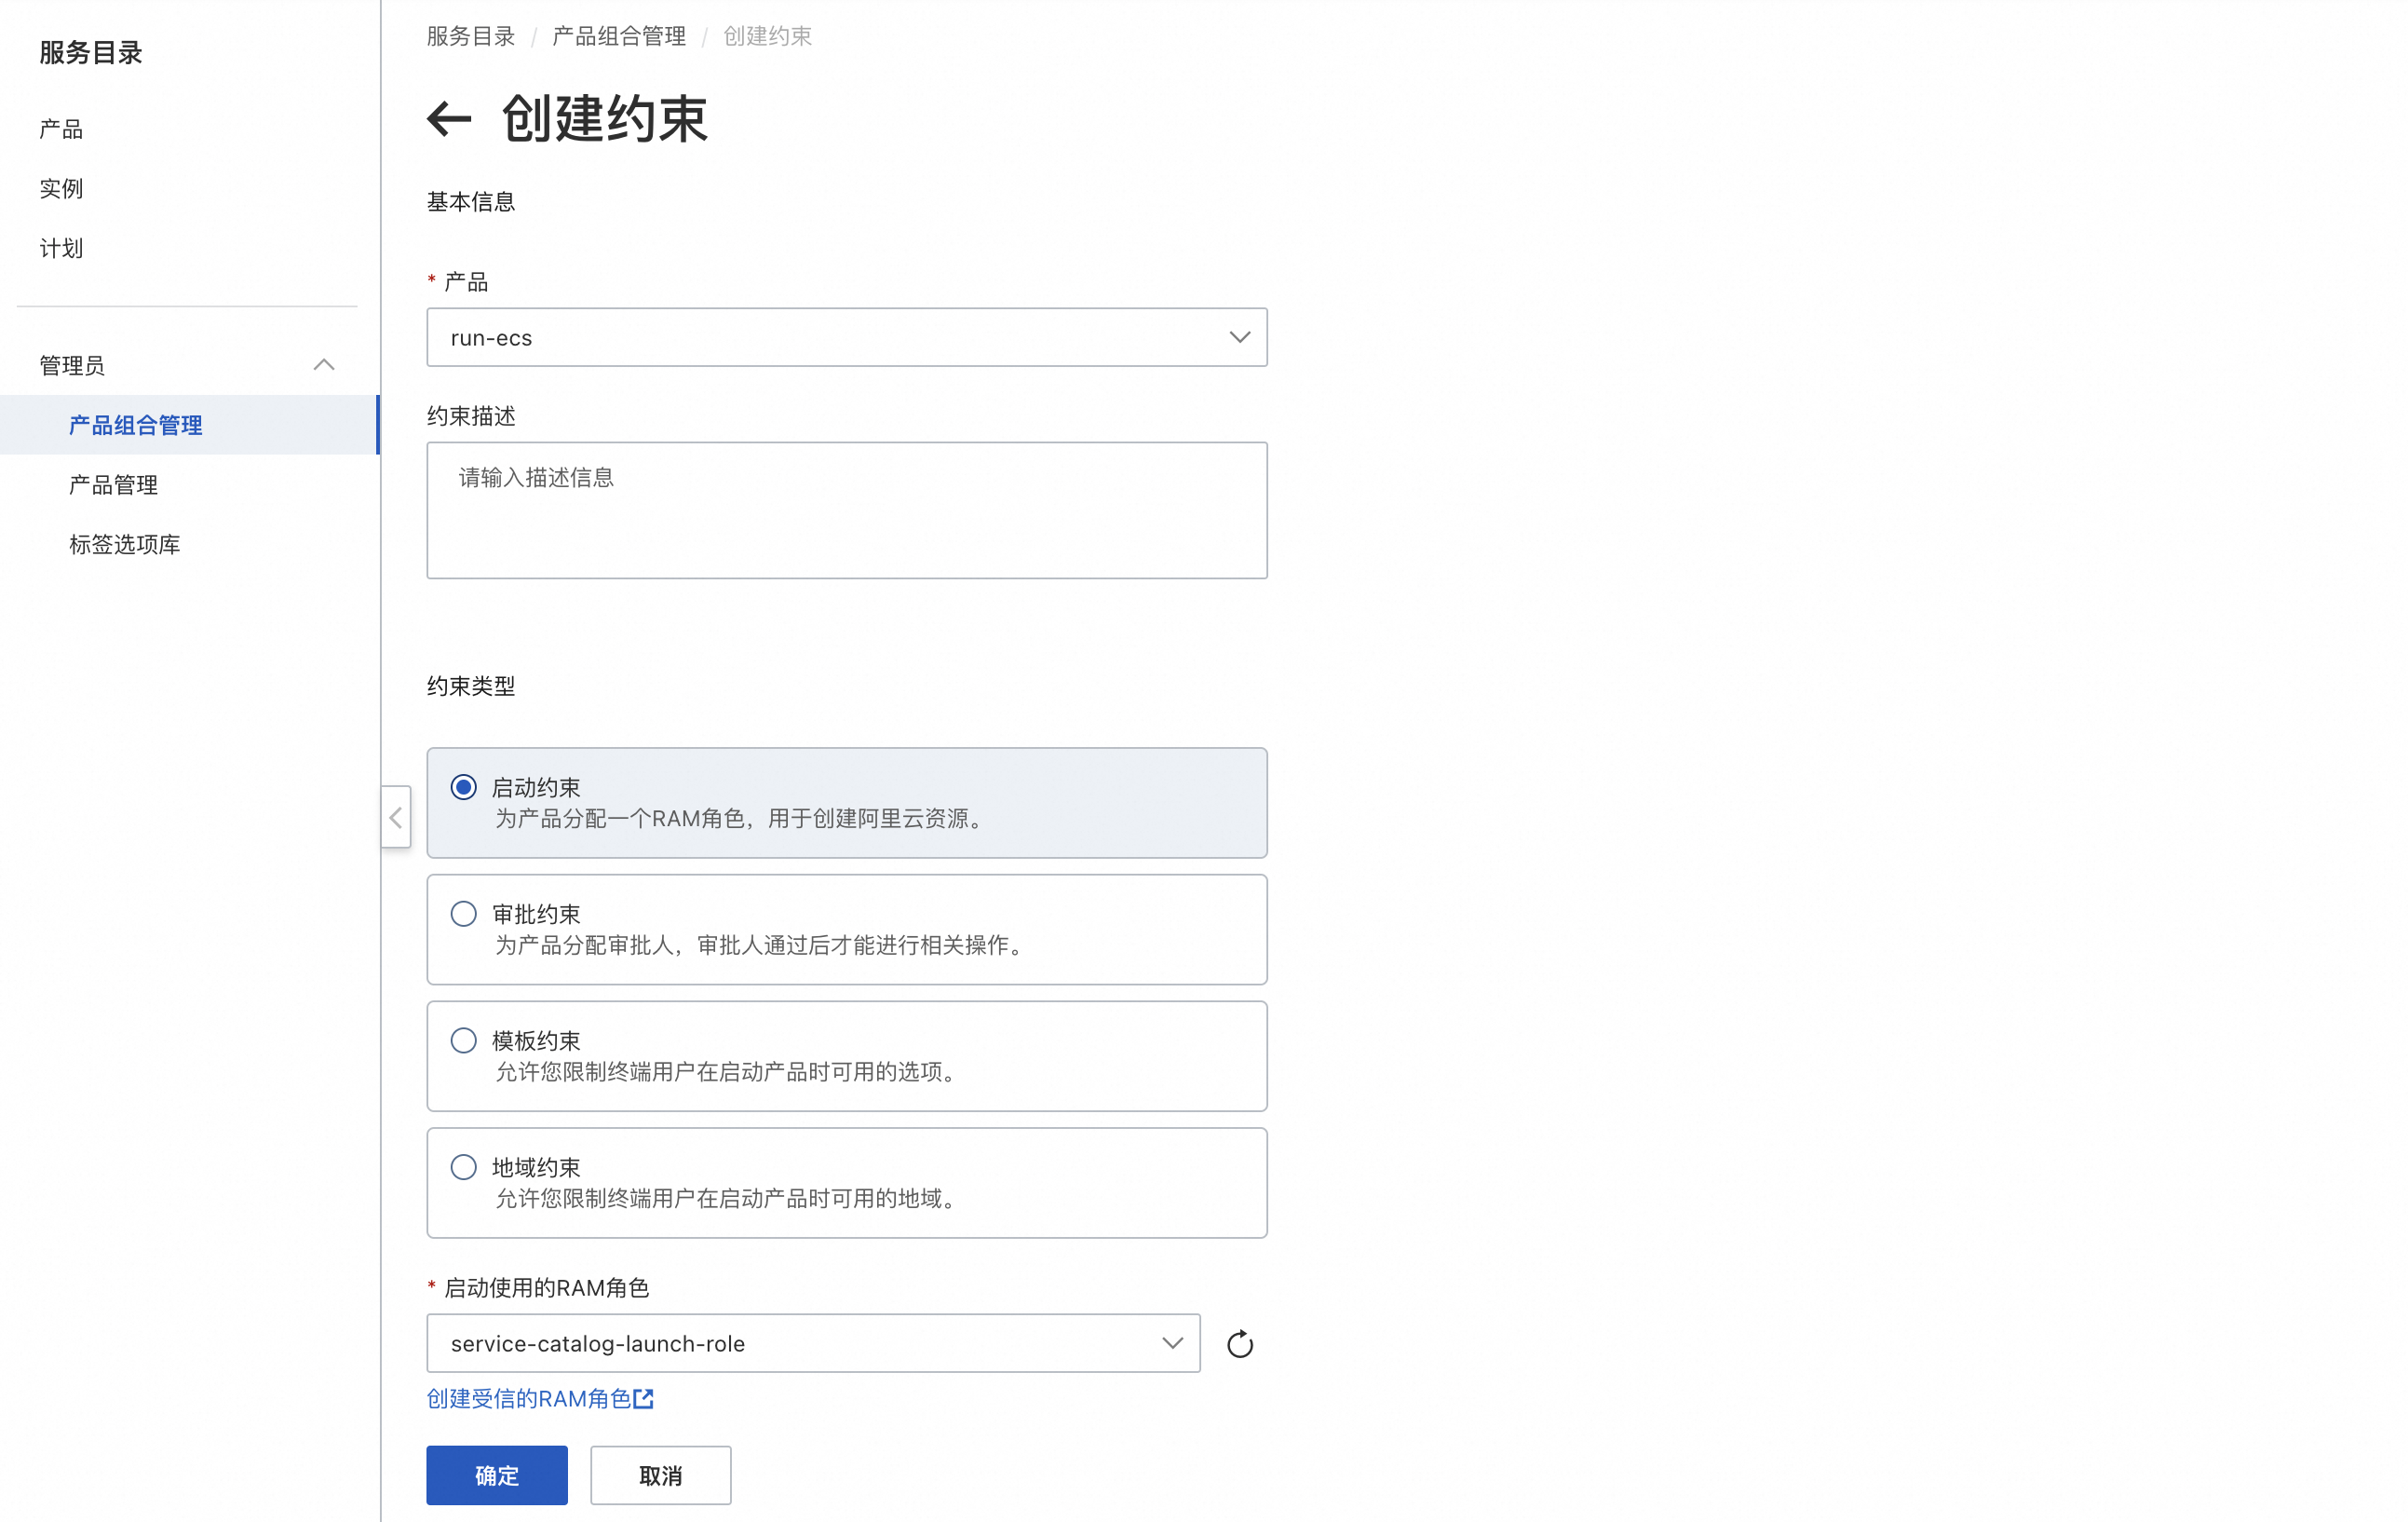Collapse the 管理员 sidebar section
The width and height of the screenshot is (2408, 1522).
[323, 365]
